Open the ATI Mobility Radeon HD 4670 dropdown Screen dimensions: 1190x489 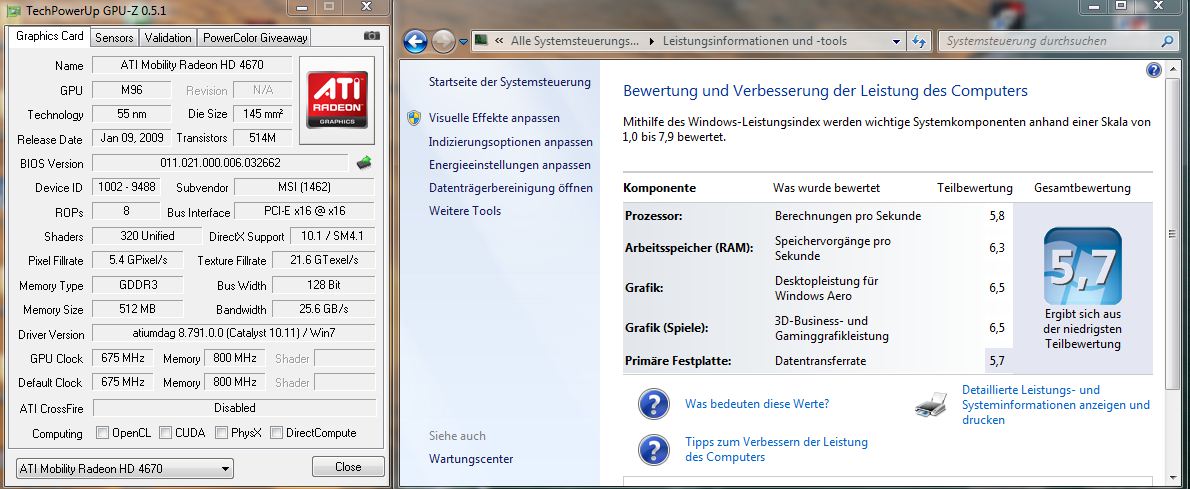(124, 468)
